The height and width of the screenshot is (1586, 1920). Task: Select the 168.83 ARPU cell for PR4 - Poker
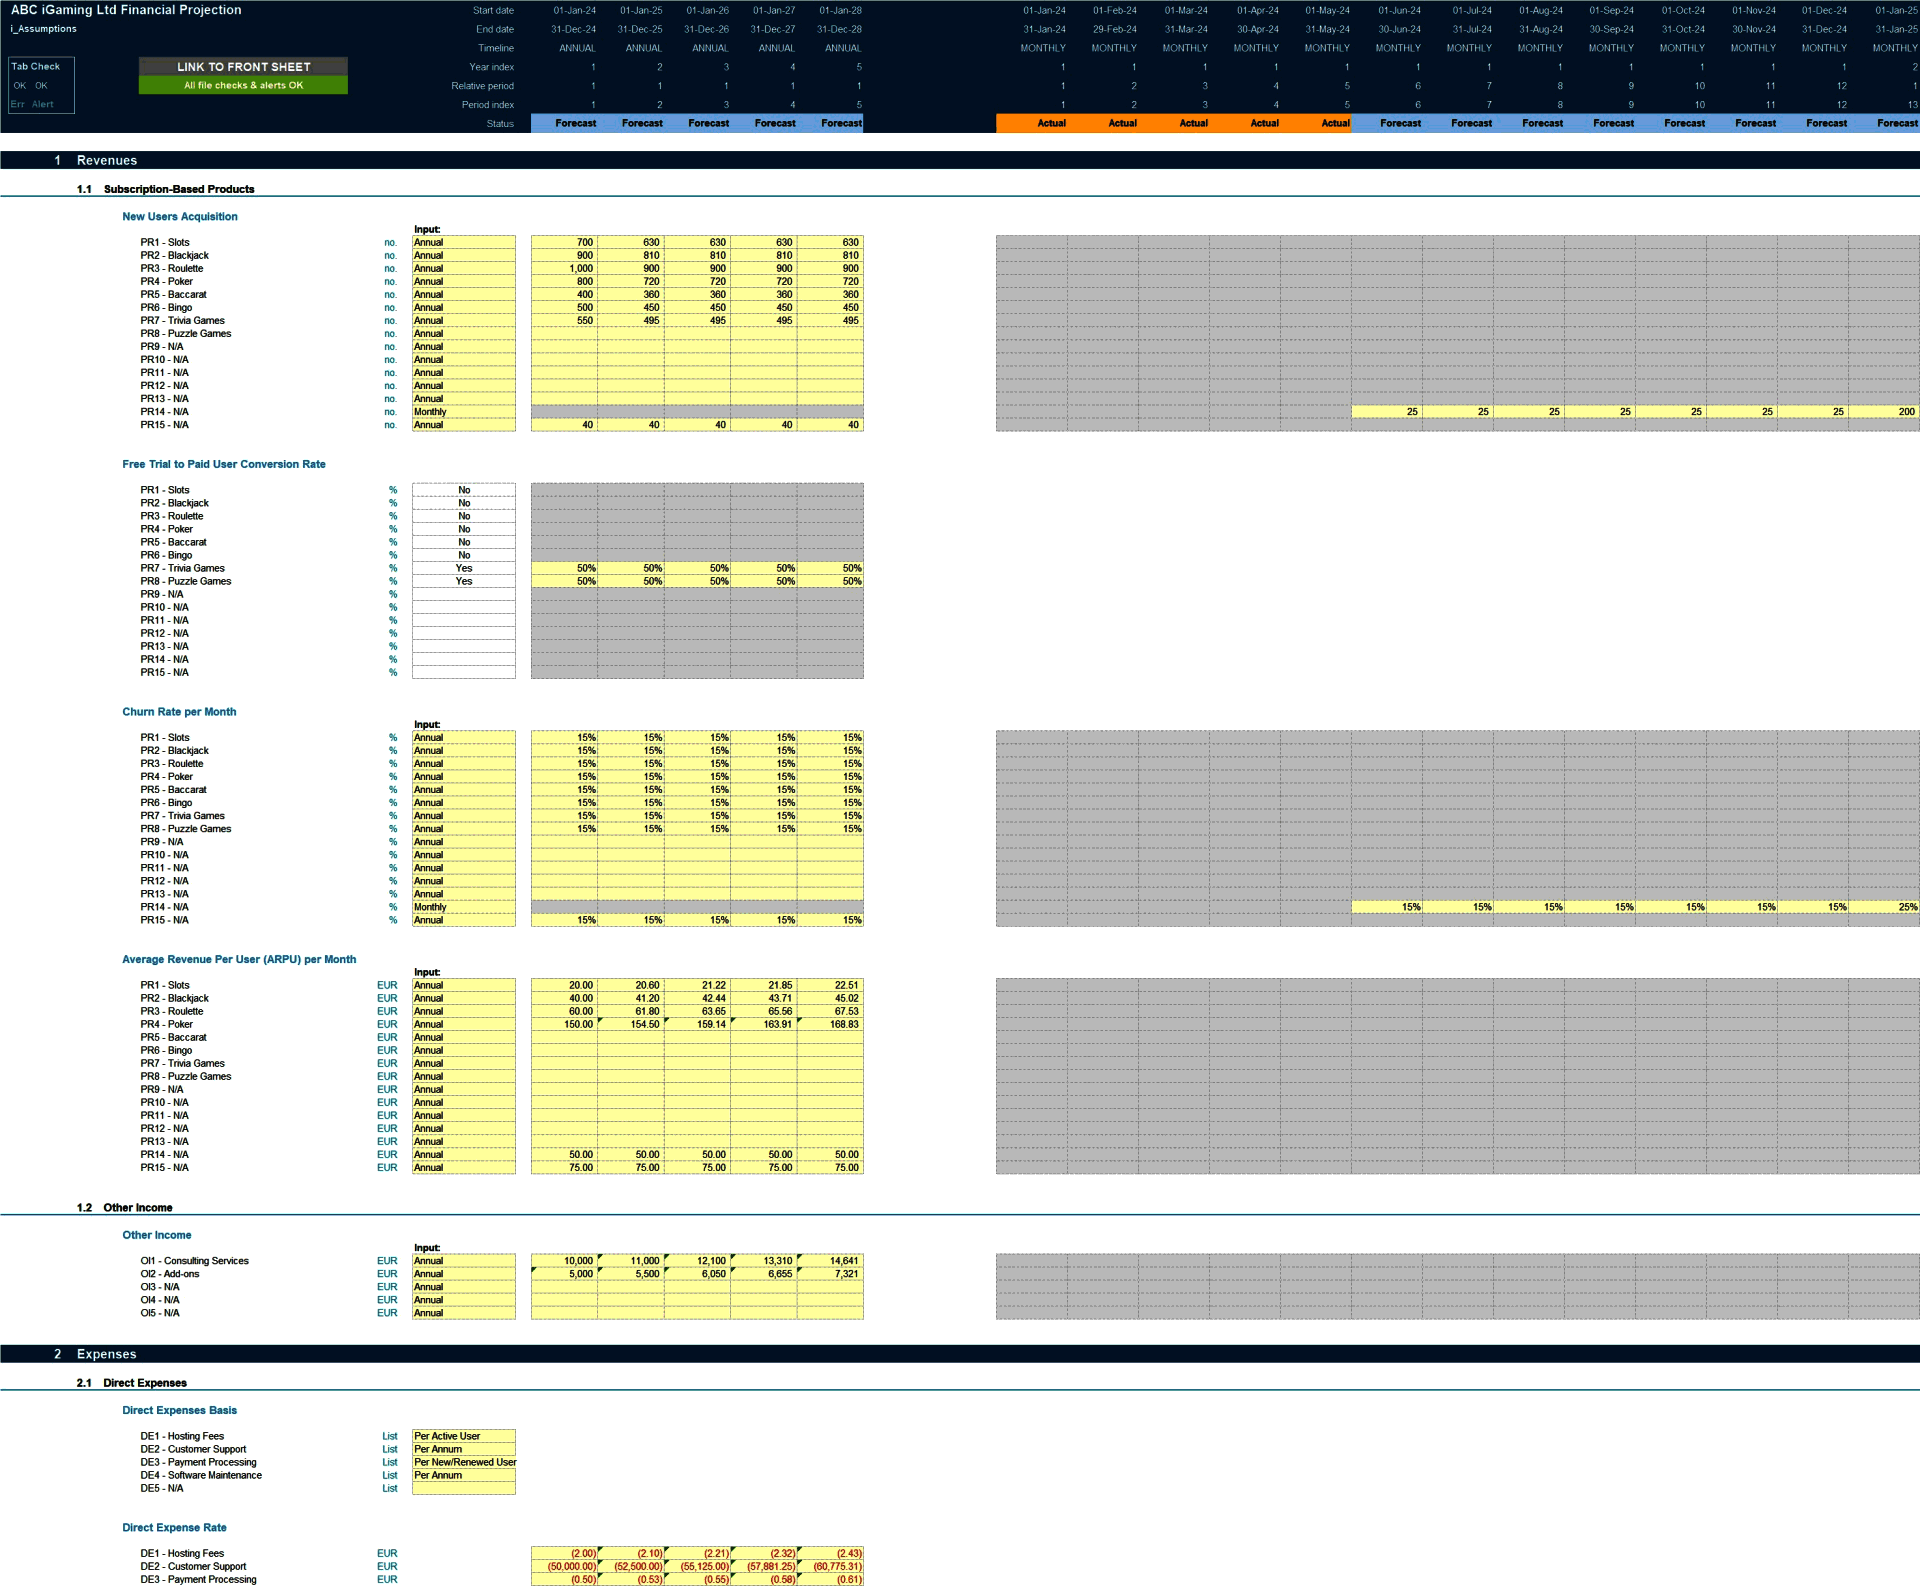coord(830,1024)
